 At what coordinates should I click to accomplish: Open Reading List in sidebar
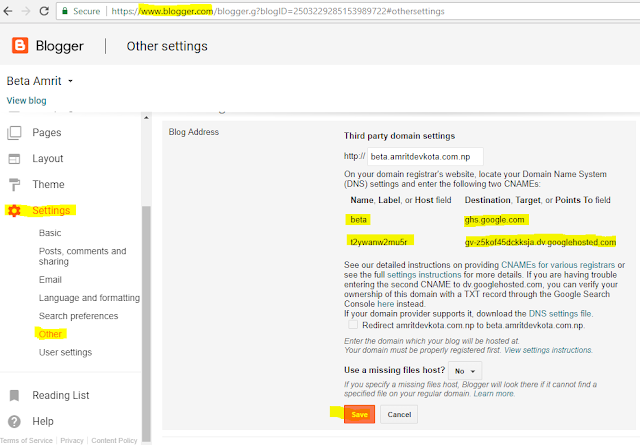point(61,395)
